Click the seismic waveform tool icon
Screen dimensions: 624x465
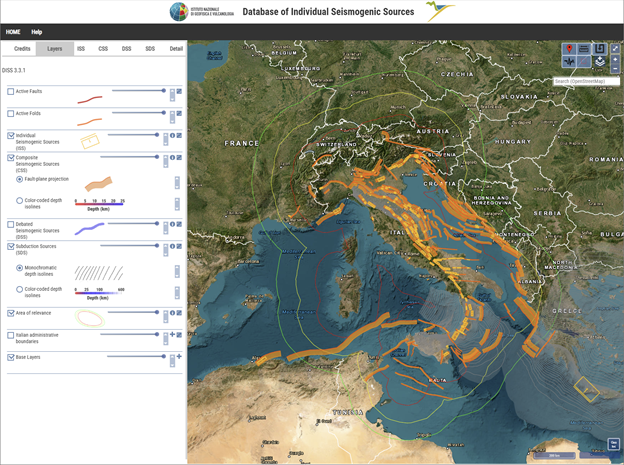coord(569,62)
